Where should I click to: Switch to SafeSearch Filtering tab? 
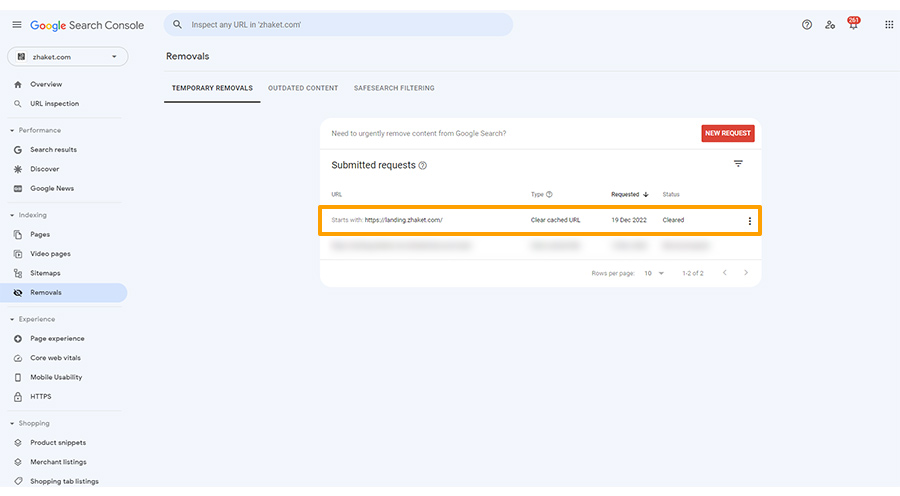394,88
